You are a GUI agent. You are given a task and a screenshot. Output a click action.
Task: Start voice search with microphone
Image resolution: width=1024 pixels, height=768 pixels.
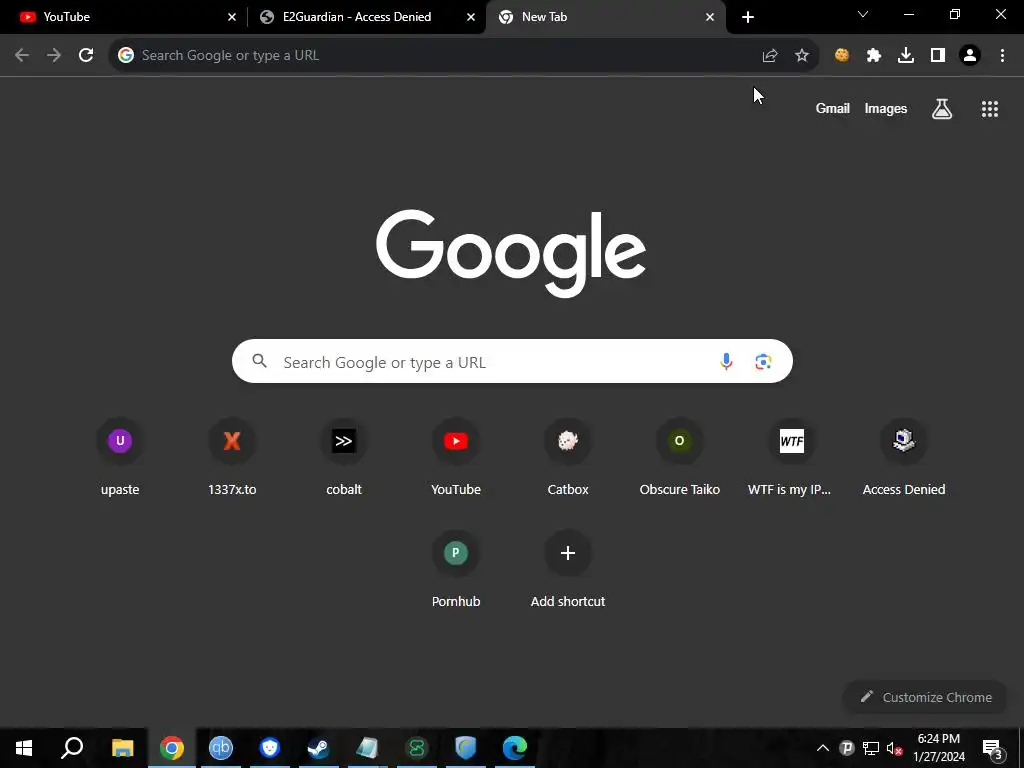tap(726, 361)
